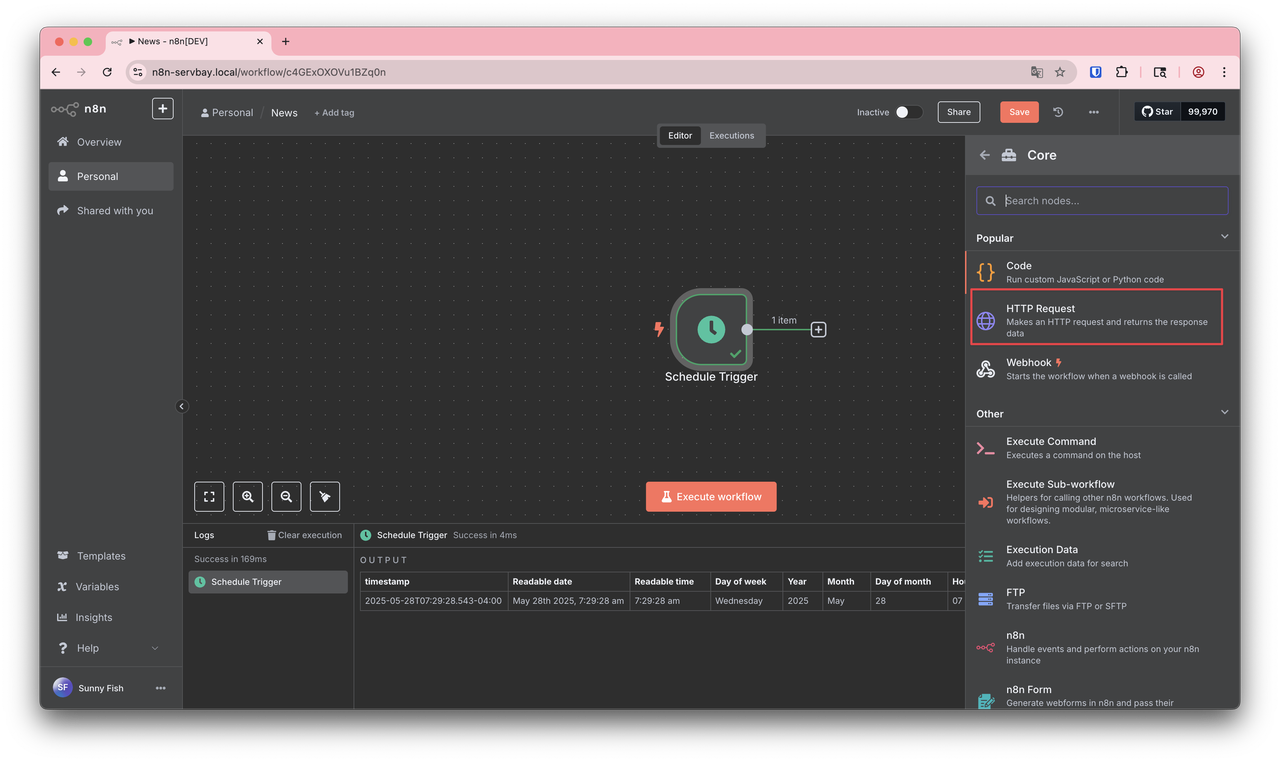Screen dimensions: 1280x762
Task: Zoom in on canvas
Action: coord(248,496)
